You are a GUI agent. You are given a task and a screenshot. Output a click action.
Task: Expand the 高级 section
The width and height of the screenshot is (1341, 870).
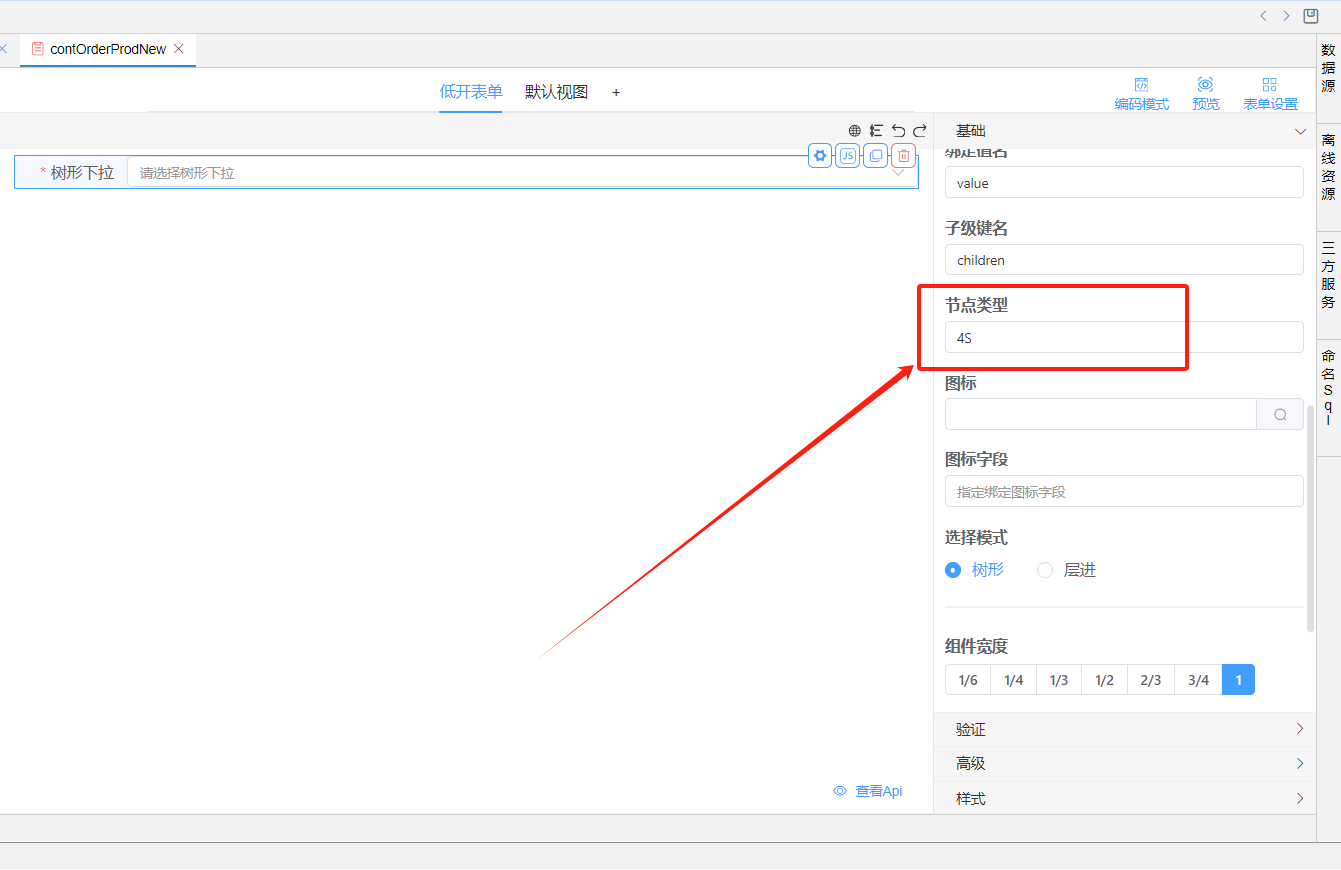click(x=1124, y=764)
